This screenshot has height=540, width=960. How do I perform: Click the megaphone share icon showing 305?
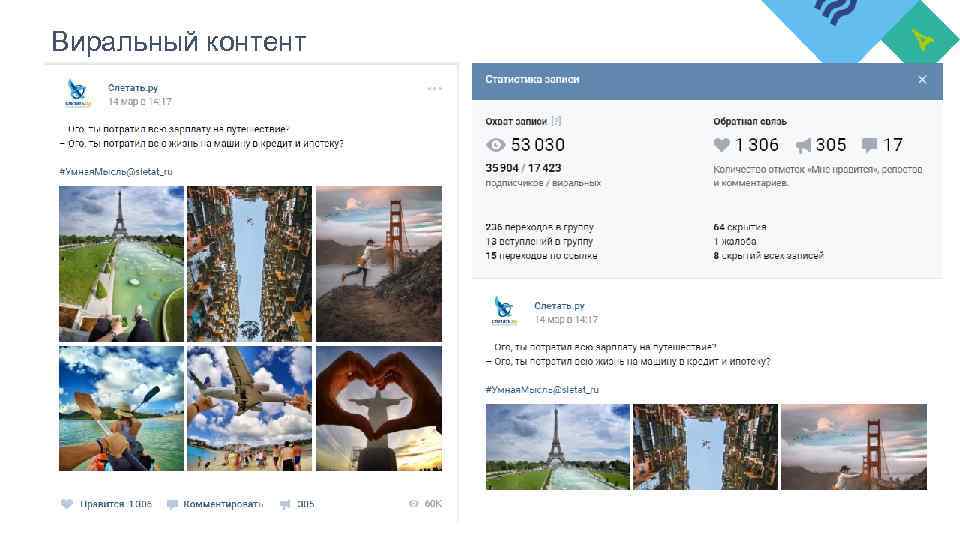(x=285, y=504)
